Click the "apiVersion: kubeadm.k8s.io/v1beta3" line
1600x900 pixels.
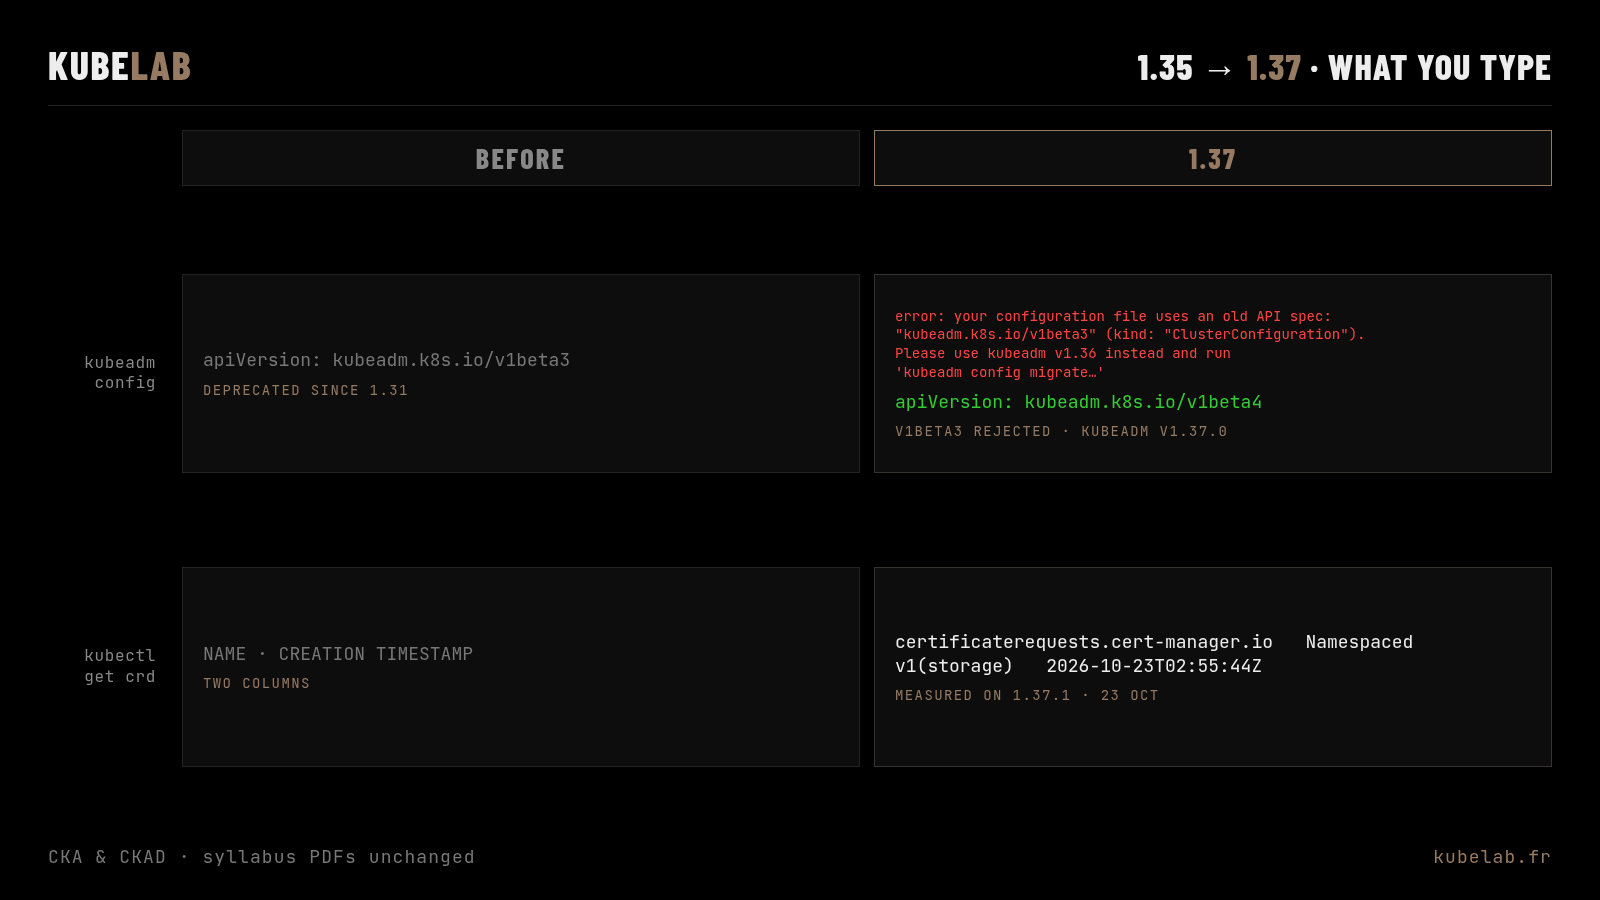point(386,360)
